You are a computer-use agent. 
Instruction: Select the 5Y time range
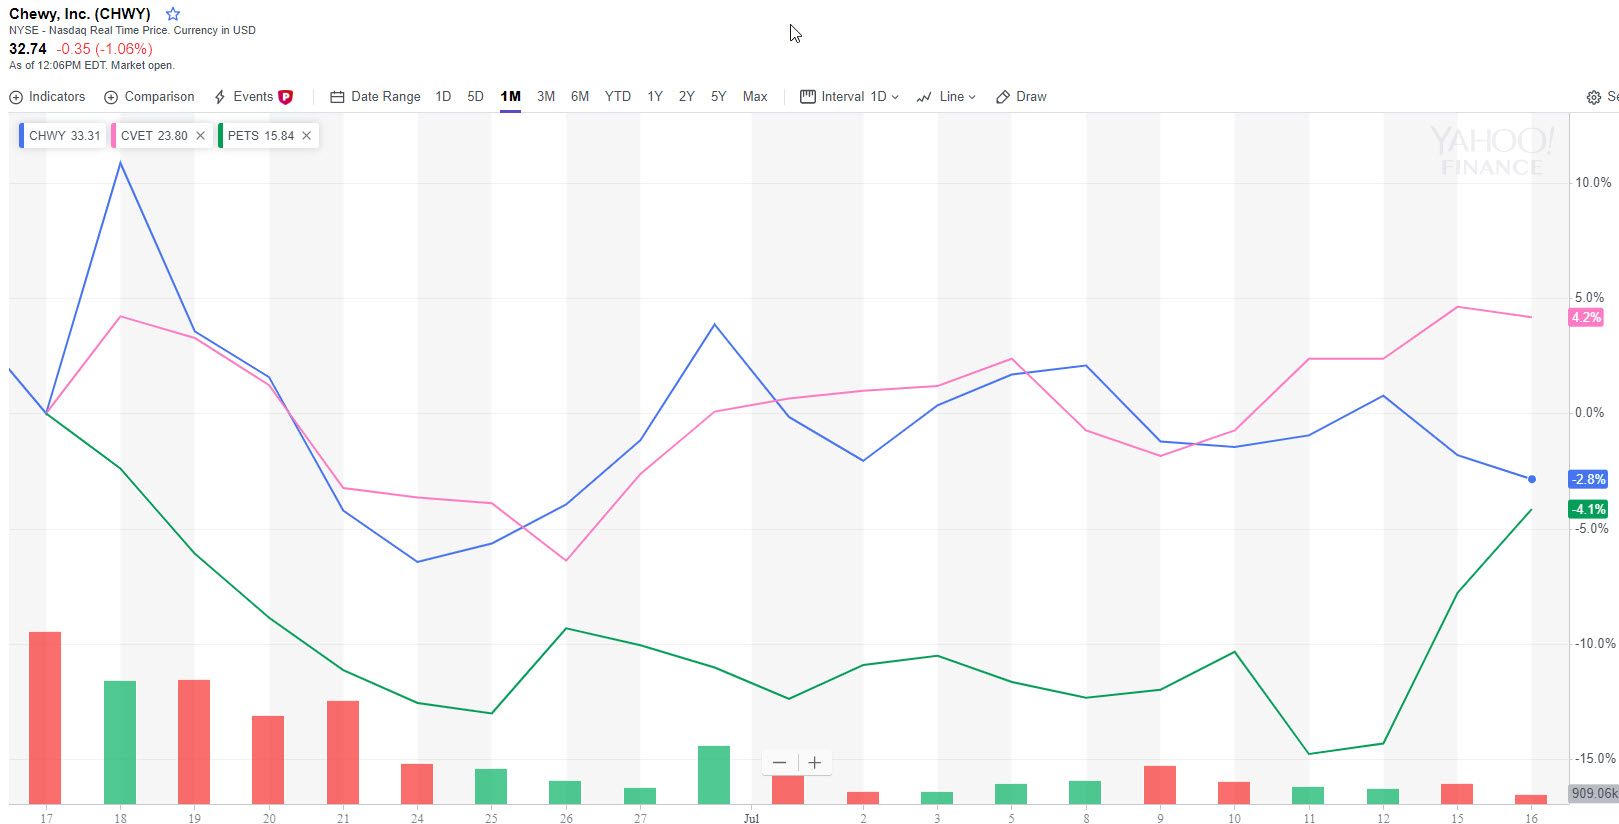point(718,97)
